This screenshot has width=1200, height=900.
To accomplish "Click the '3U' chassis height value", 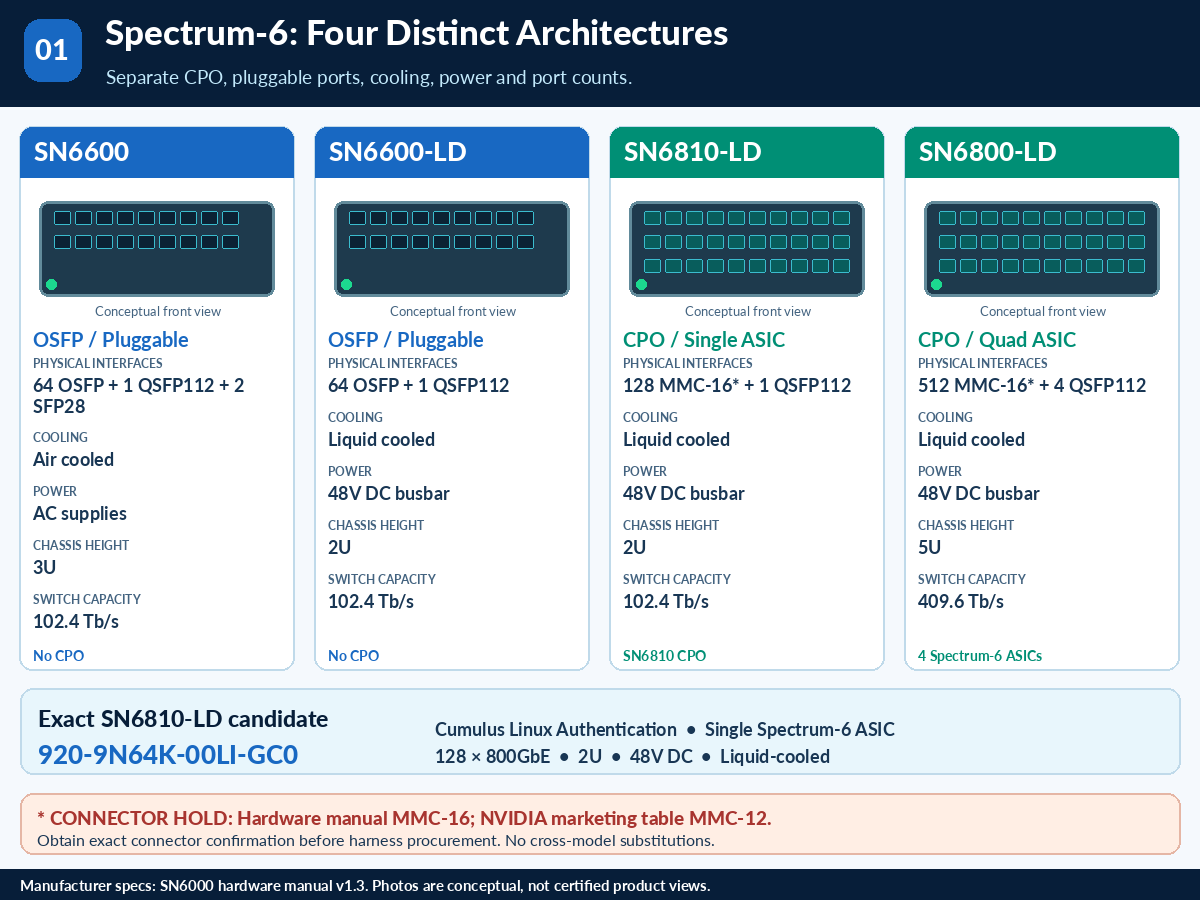I will 45,568.
